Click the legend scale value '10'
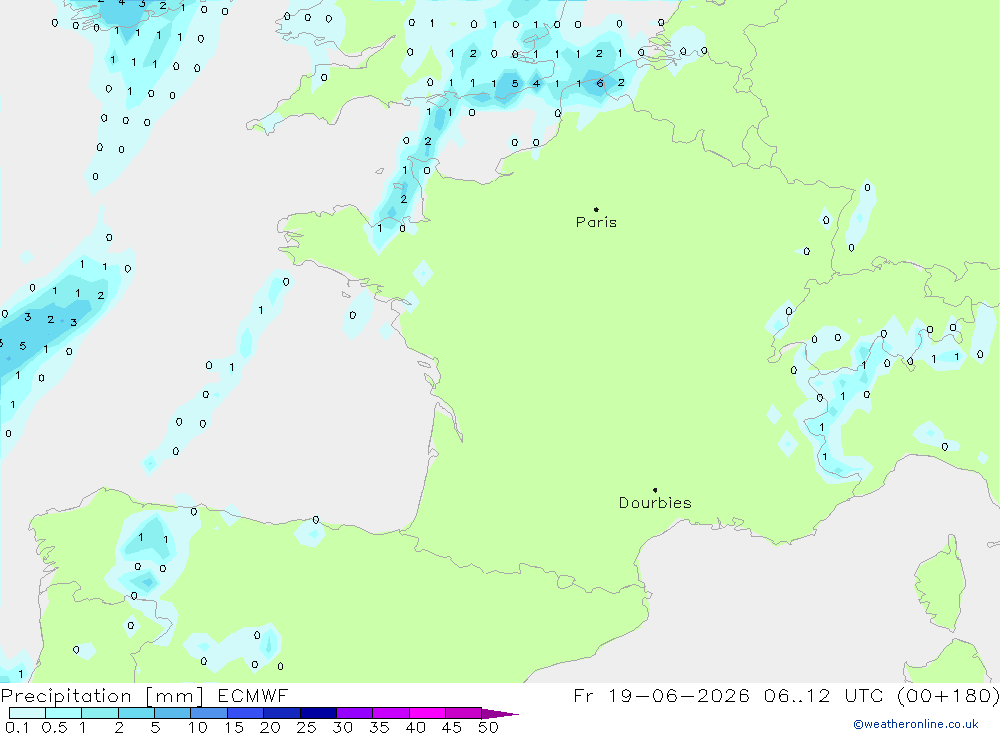Viewport: 1000px width, 733px height. click(198, 727)
